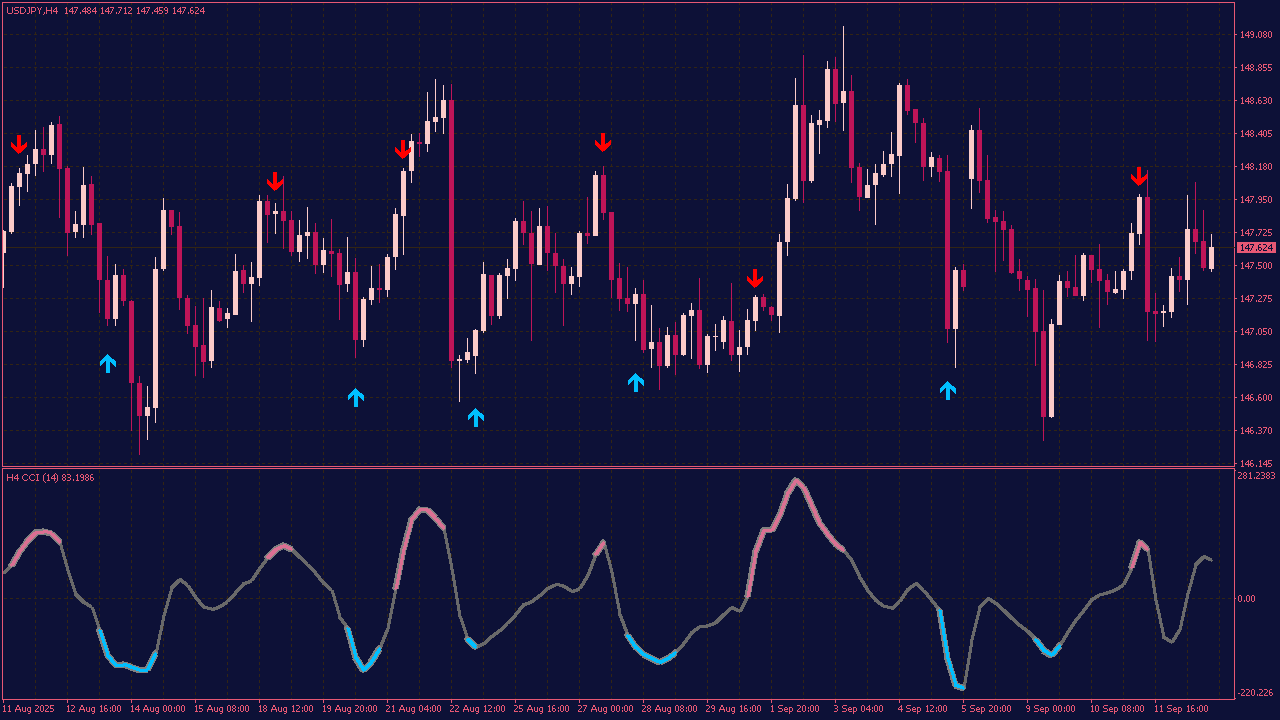The width and height of the screenshot is (1280, 720).
Task: Click the red down arrow near 18 Aug 12:00
Action: [x=275, y=181]
